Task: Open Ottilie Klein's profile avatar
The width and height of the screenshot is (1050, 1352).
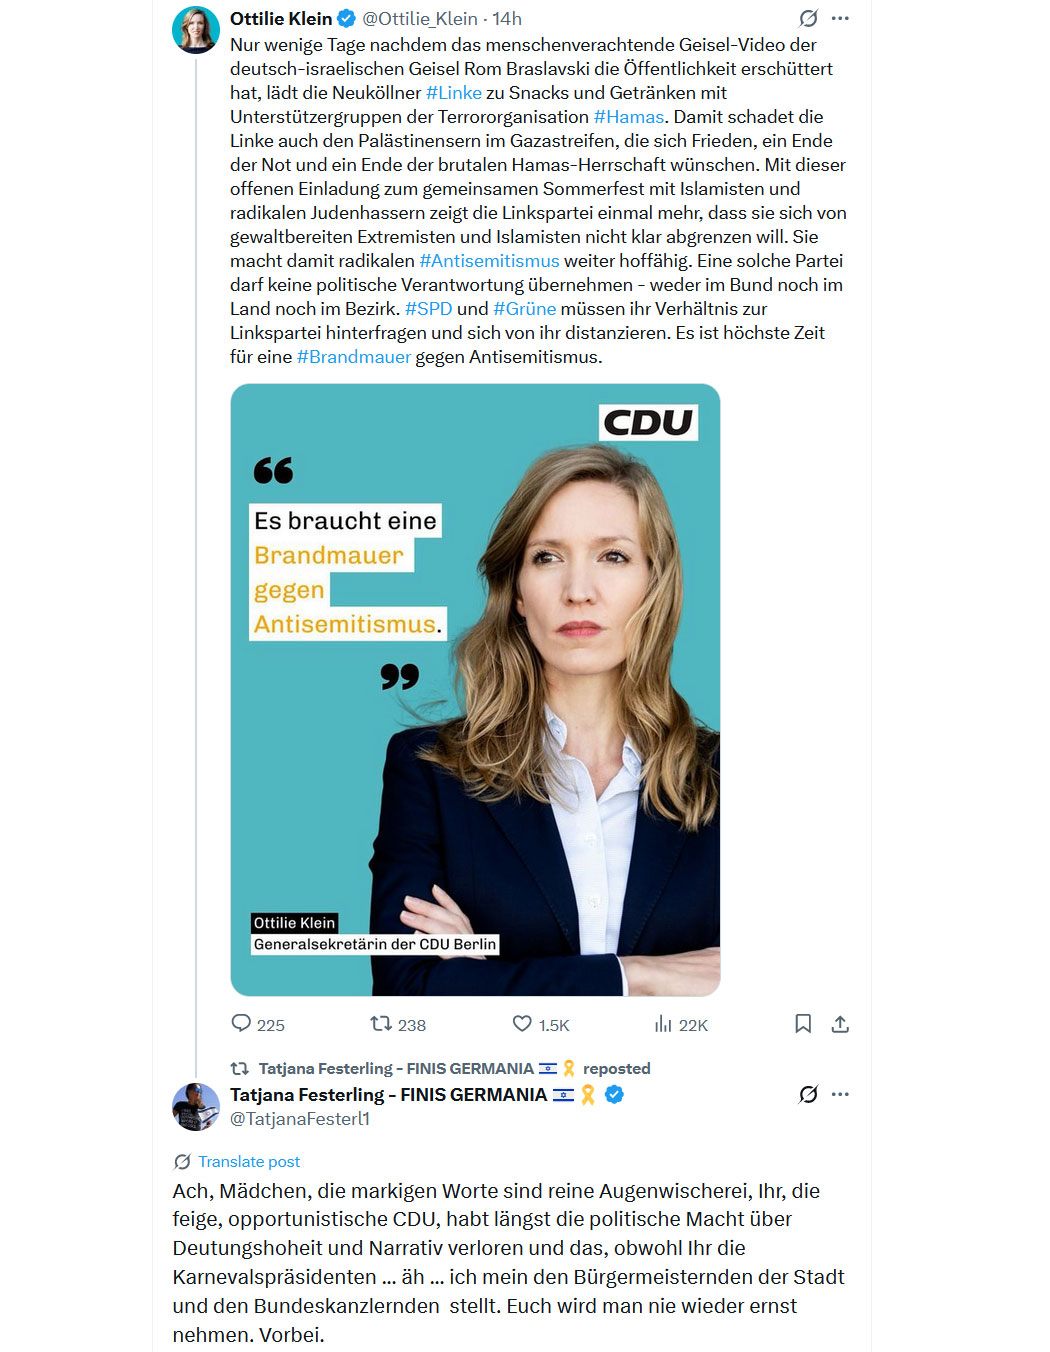Action: (x=196, y=30)
